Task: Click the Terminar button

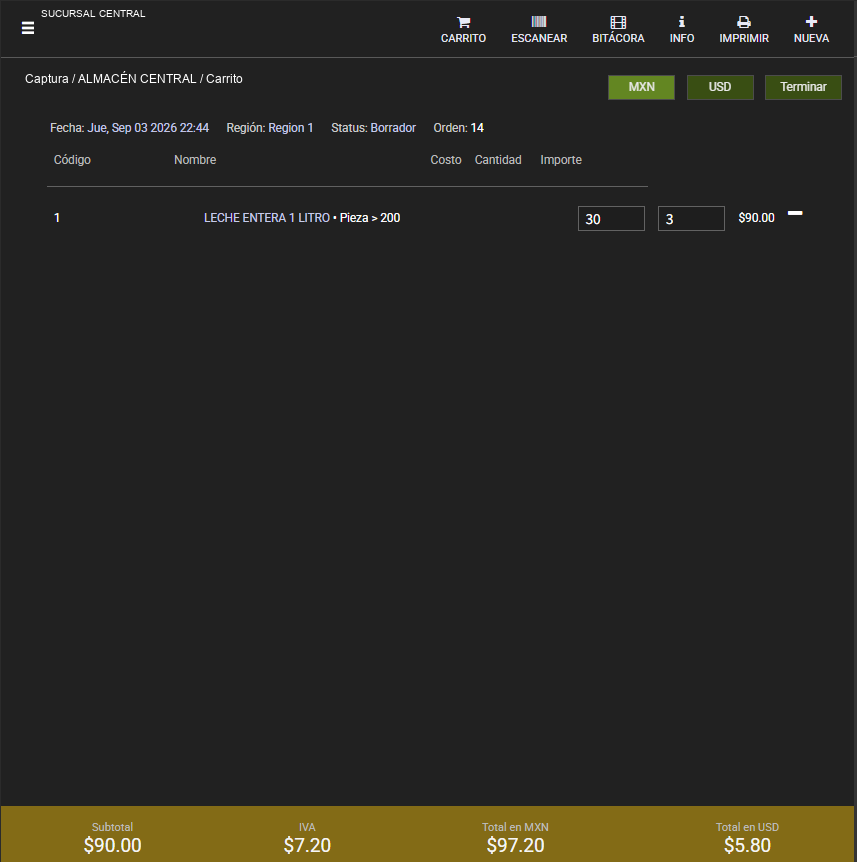Action: pos(803,87)
